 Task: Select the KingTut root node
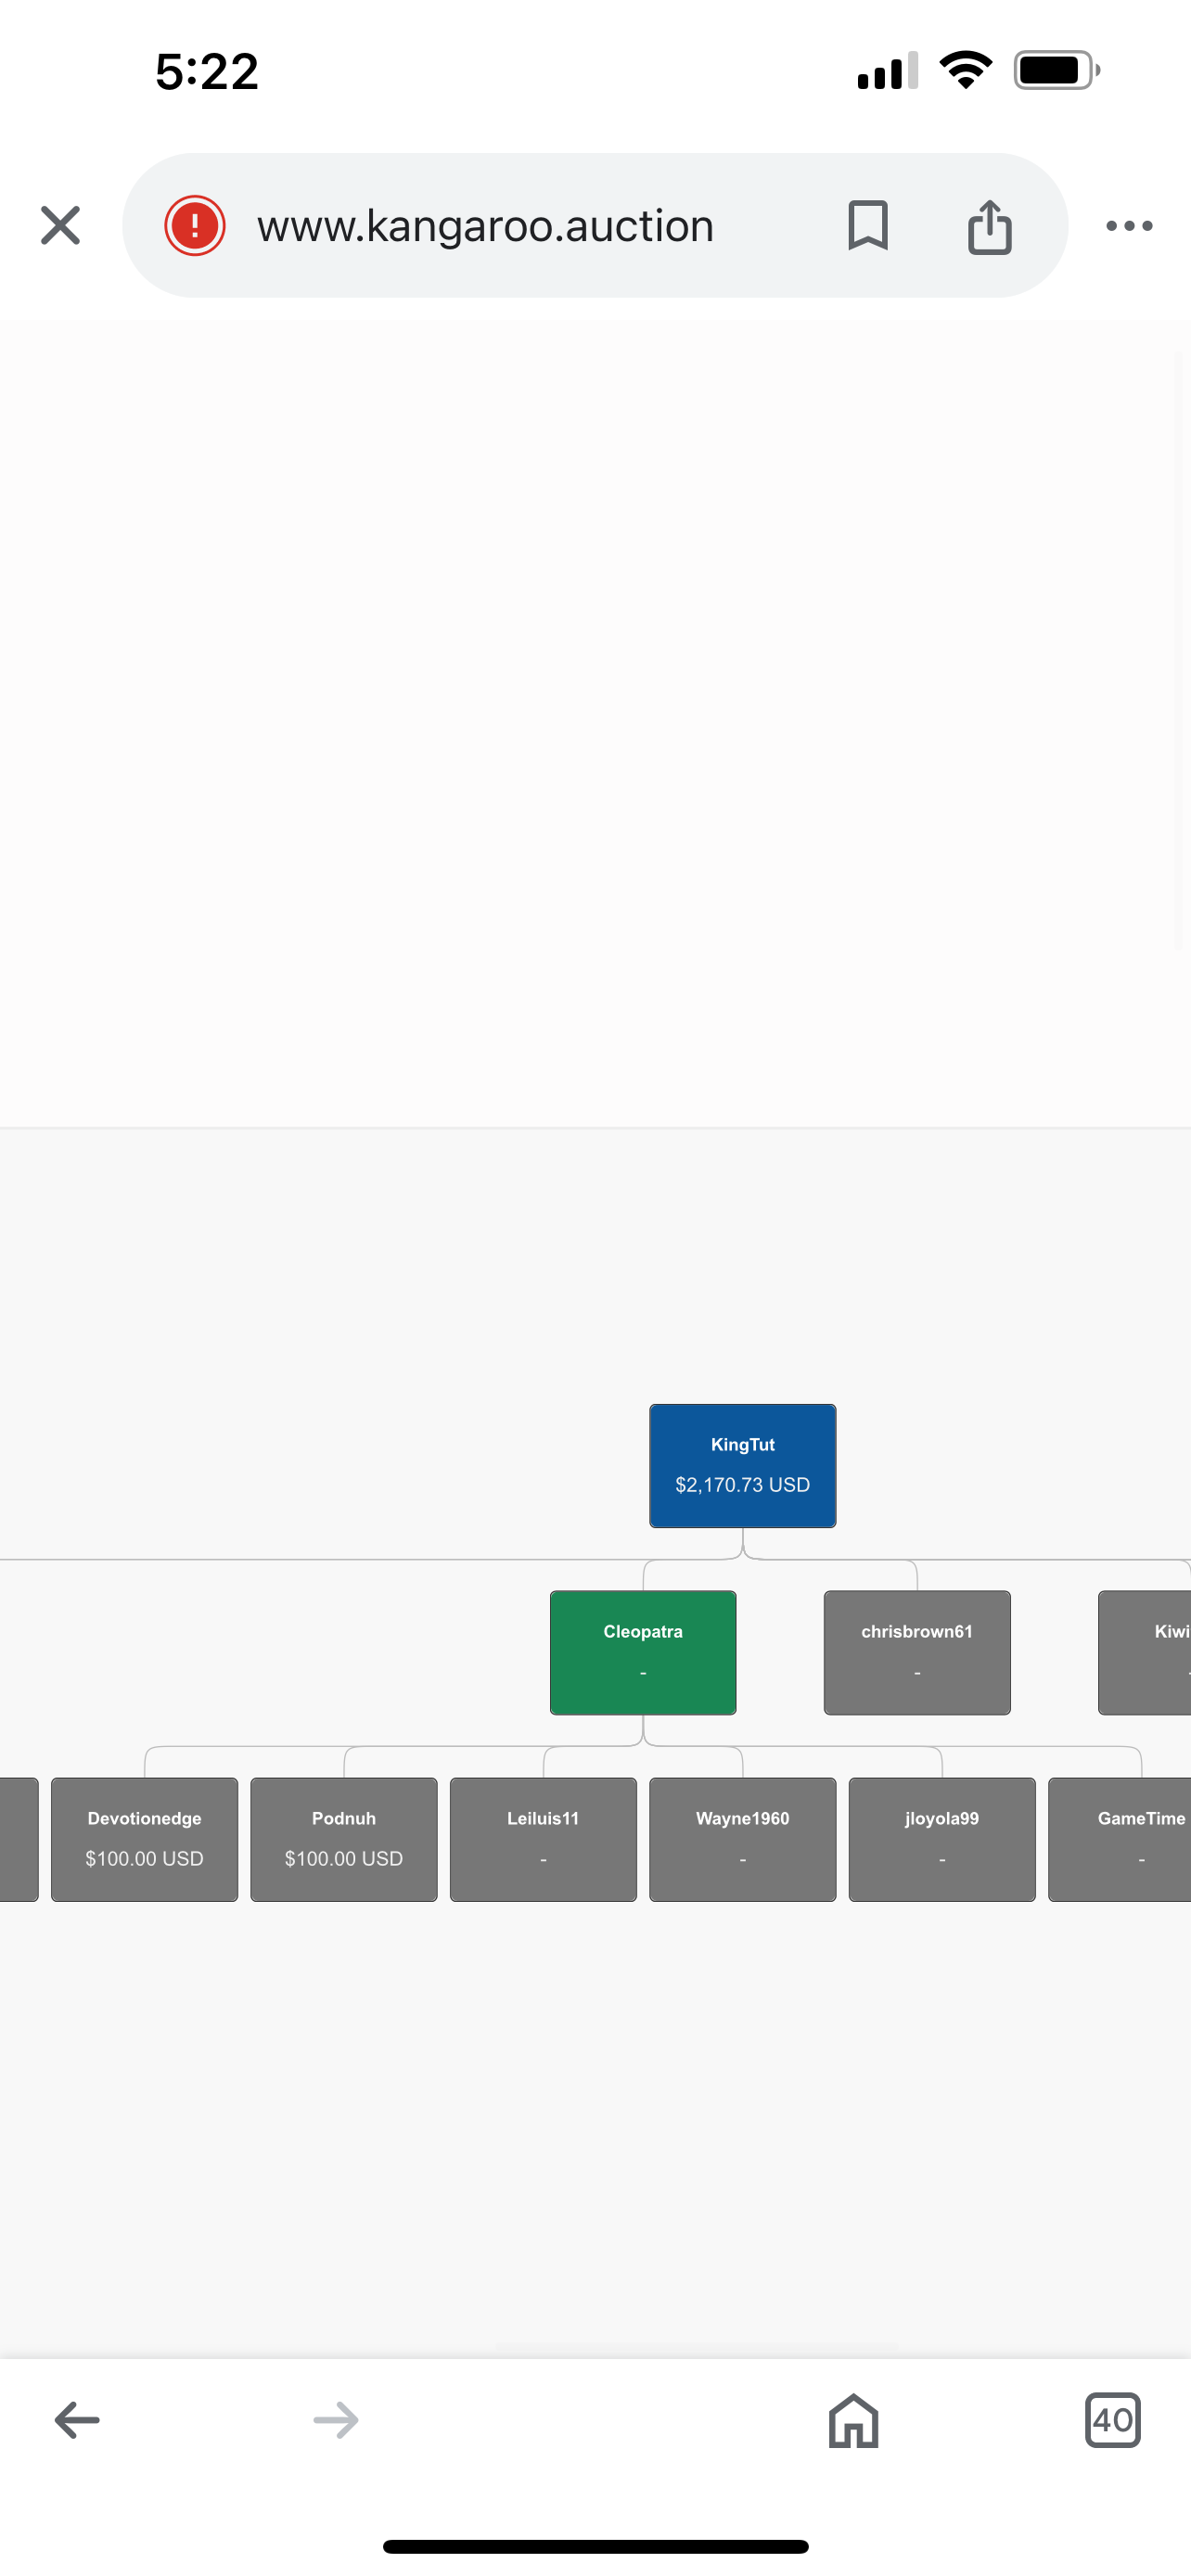(742, 1465)
